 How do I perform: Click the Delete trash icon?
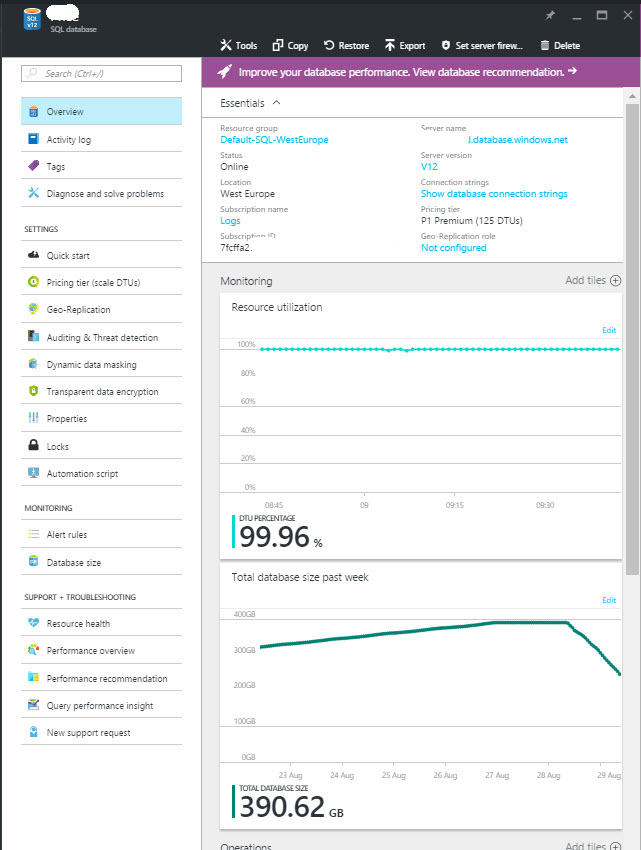pyautogui.click(x=545, y=46)
